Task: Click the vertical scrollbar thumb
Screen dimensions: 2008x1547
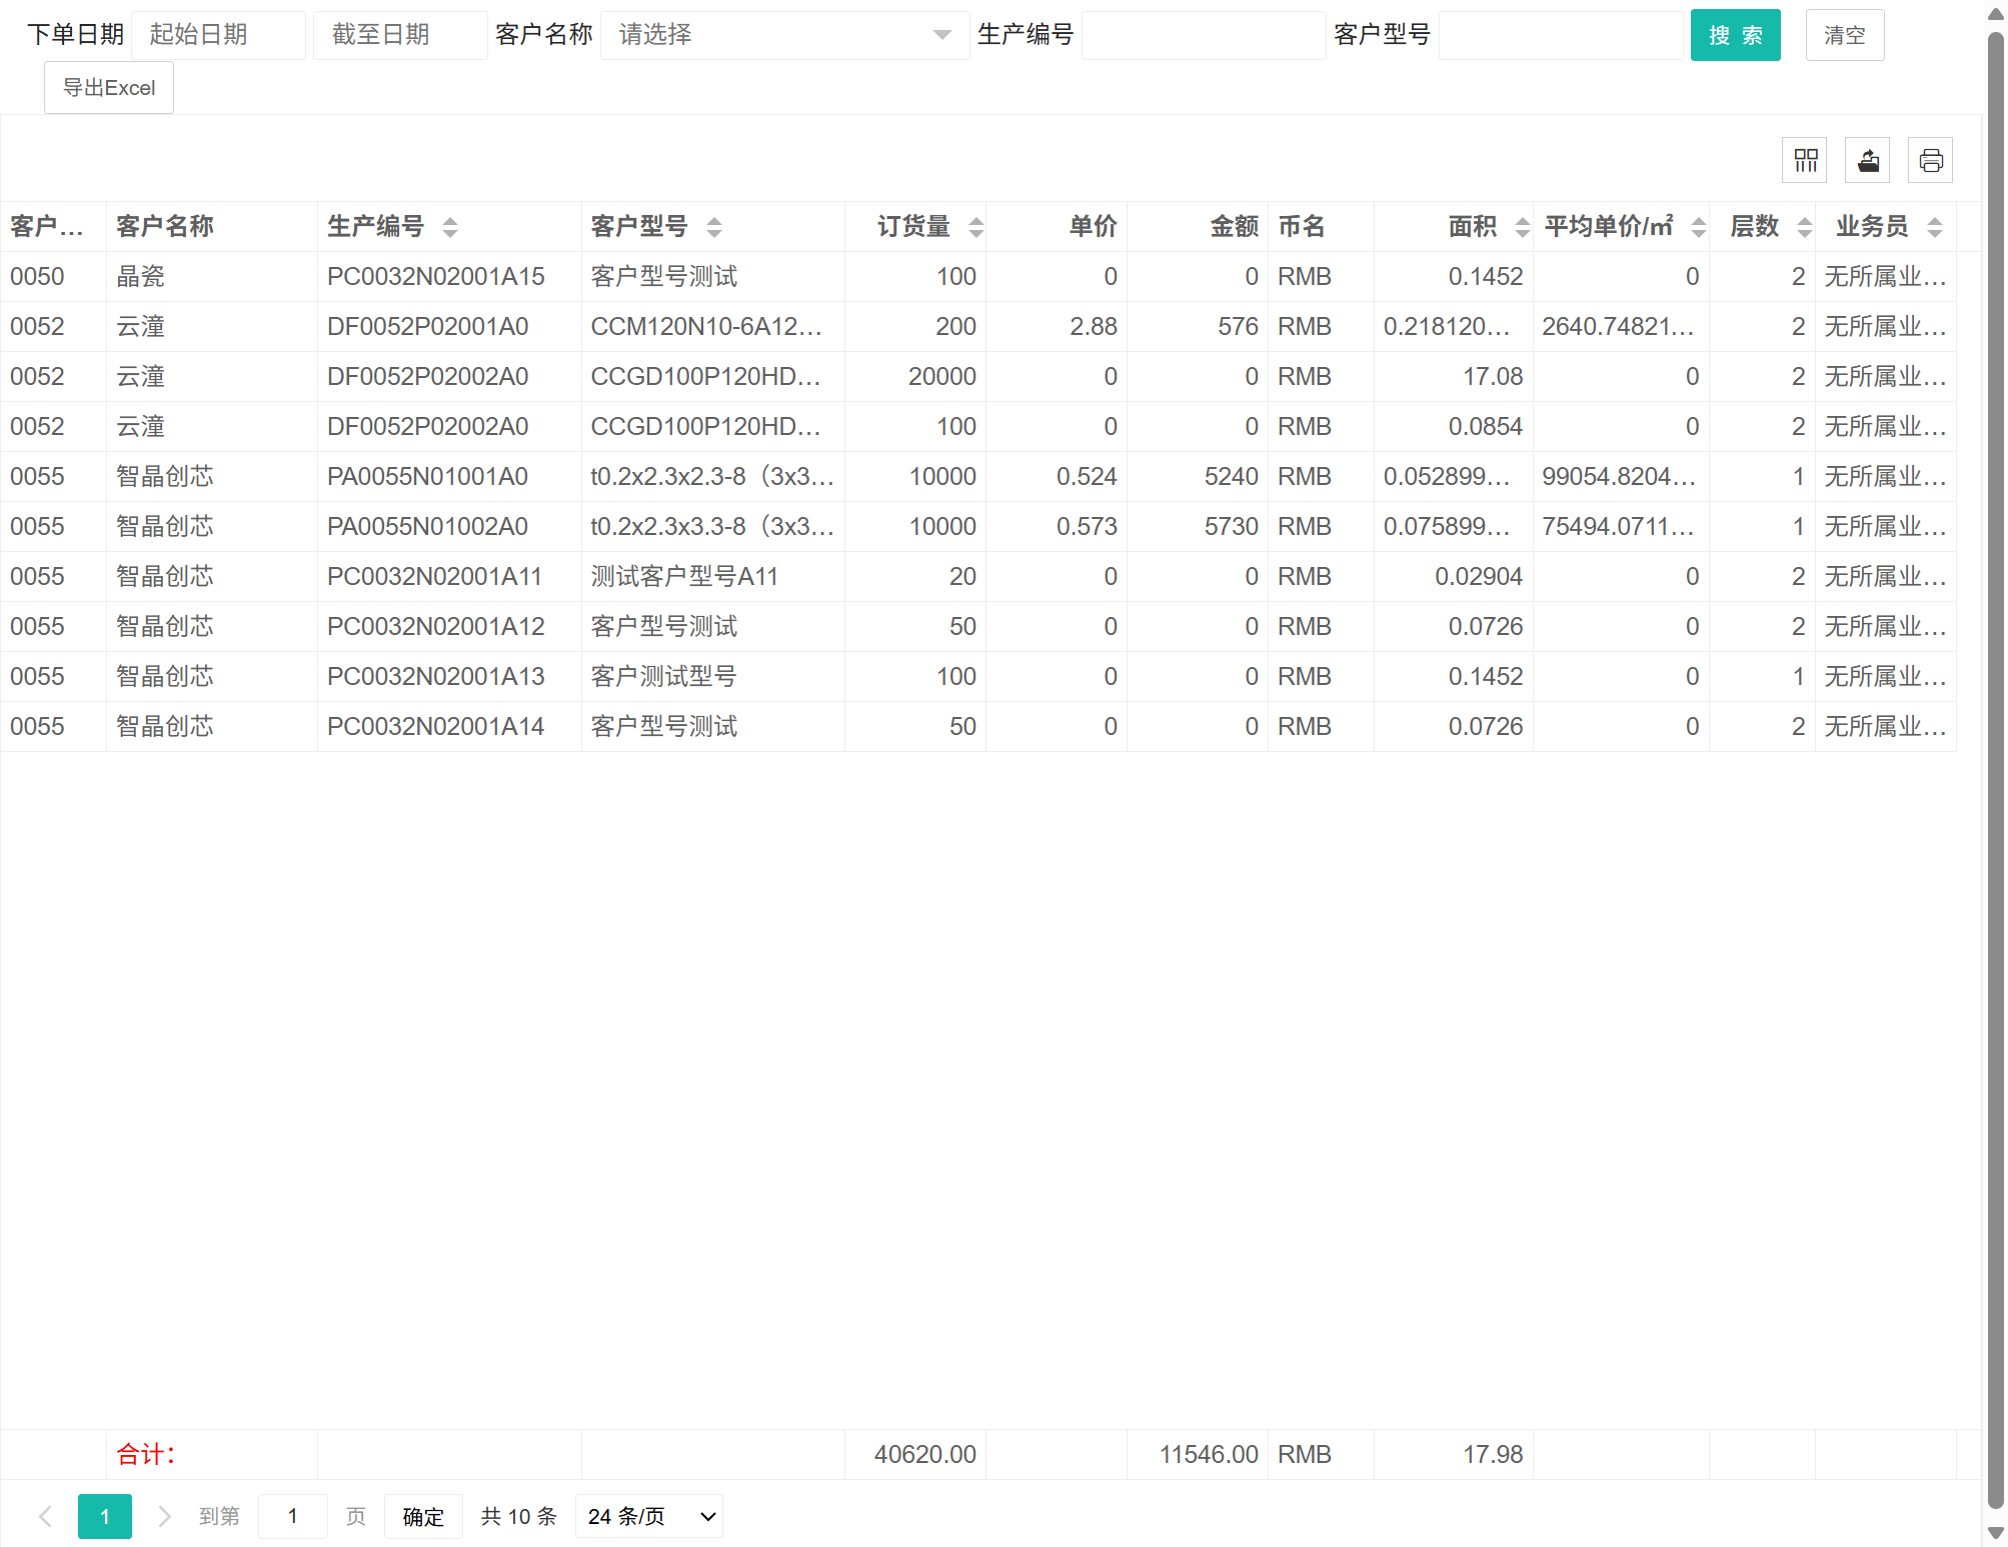Action: pyautogui.click(x=1995, y=770)
